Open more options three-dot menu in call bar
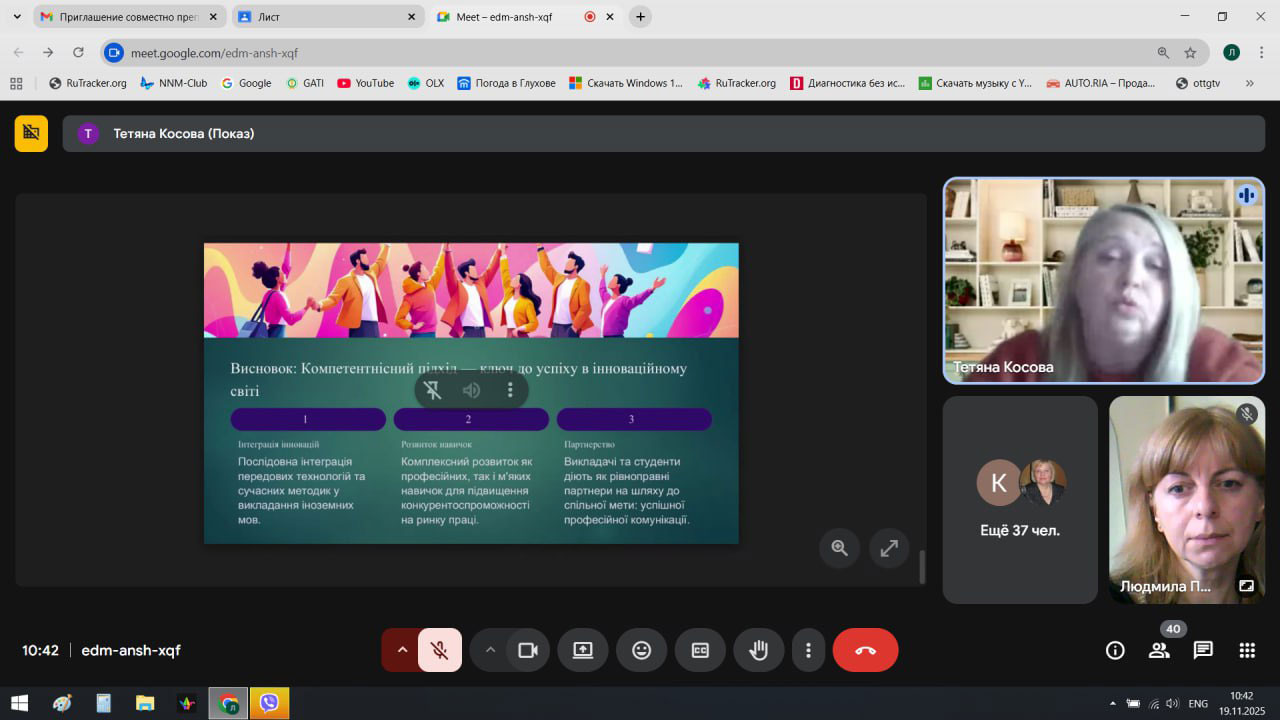This screenshot has height=720, width=1280. 808,650
